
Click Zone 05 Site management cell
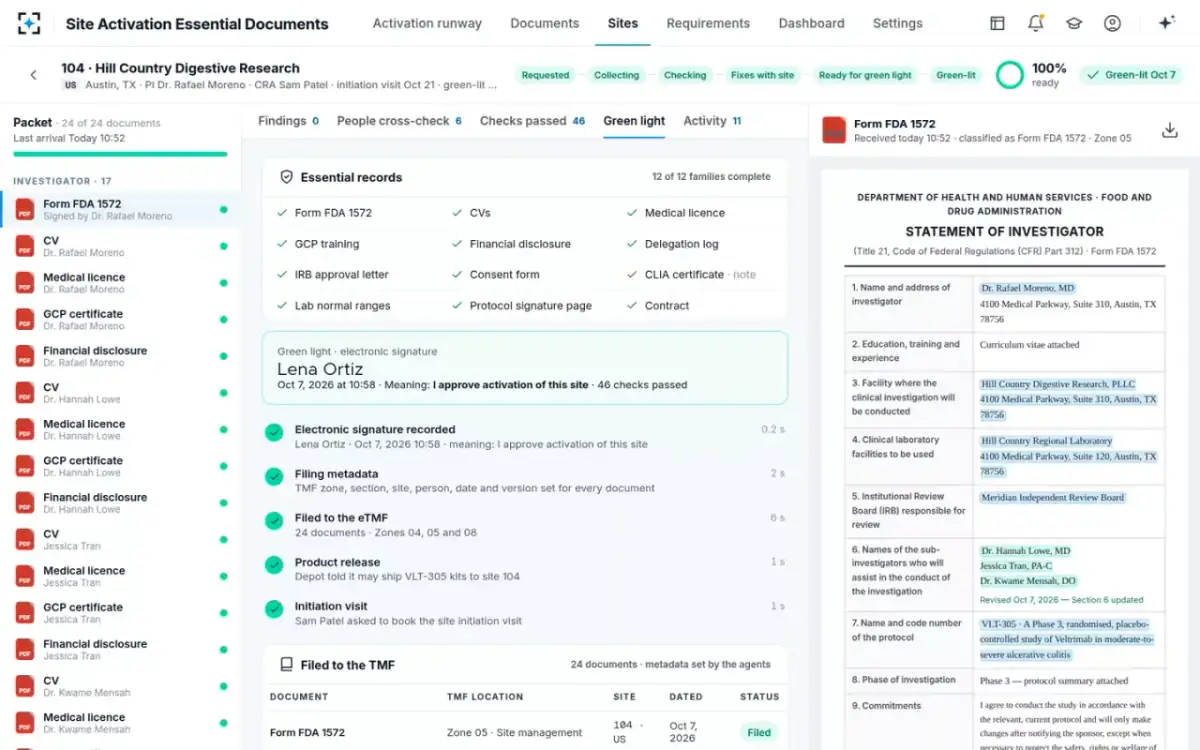click(x=514, y=733)
